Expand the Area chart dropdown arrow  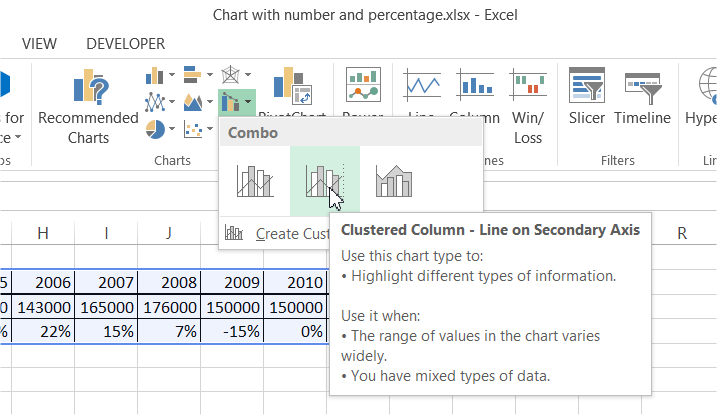point(209,101)
